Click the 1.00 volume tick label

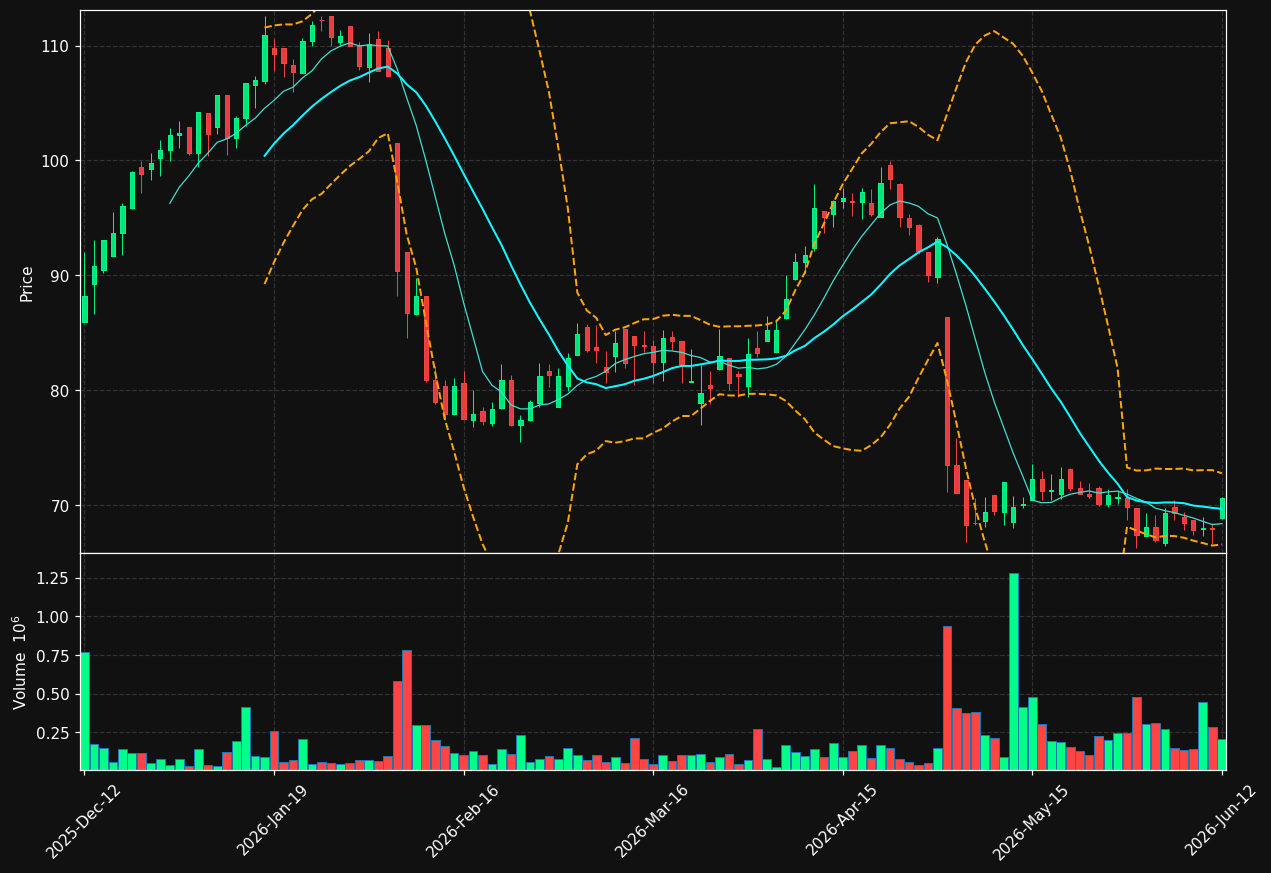pos(52,617)
